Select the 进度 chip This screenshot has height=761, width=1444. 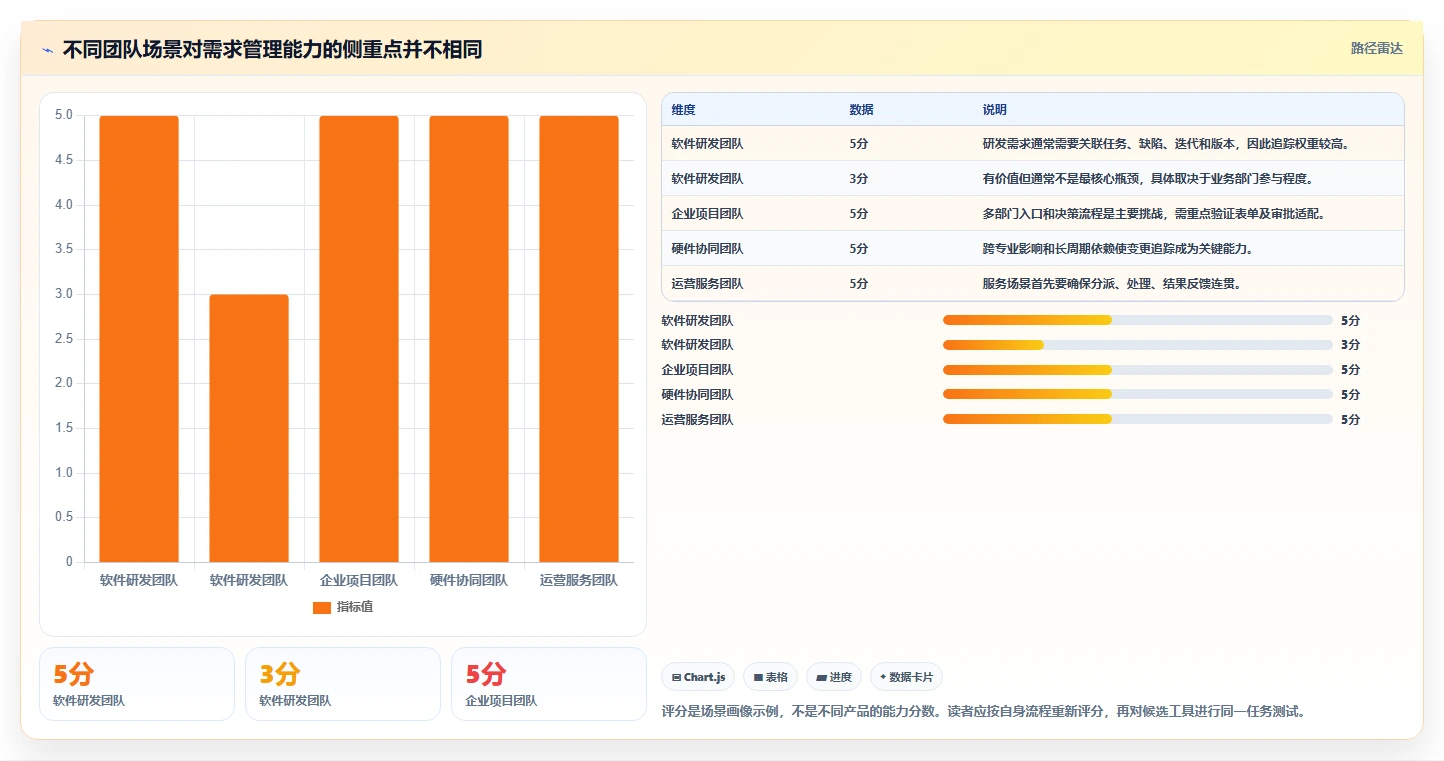833,677
